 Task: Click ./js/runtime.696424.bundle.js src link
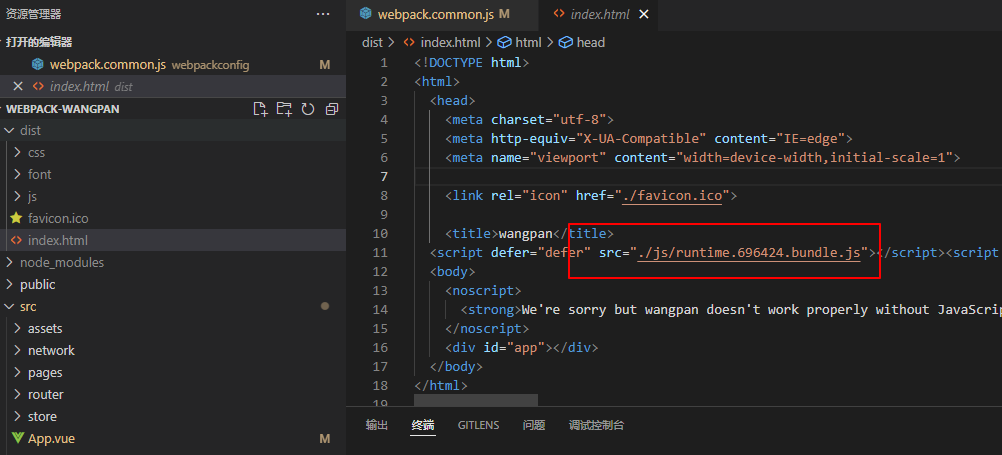click(x=749, y=253)
